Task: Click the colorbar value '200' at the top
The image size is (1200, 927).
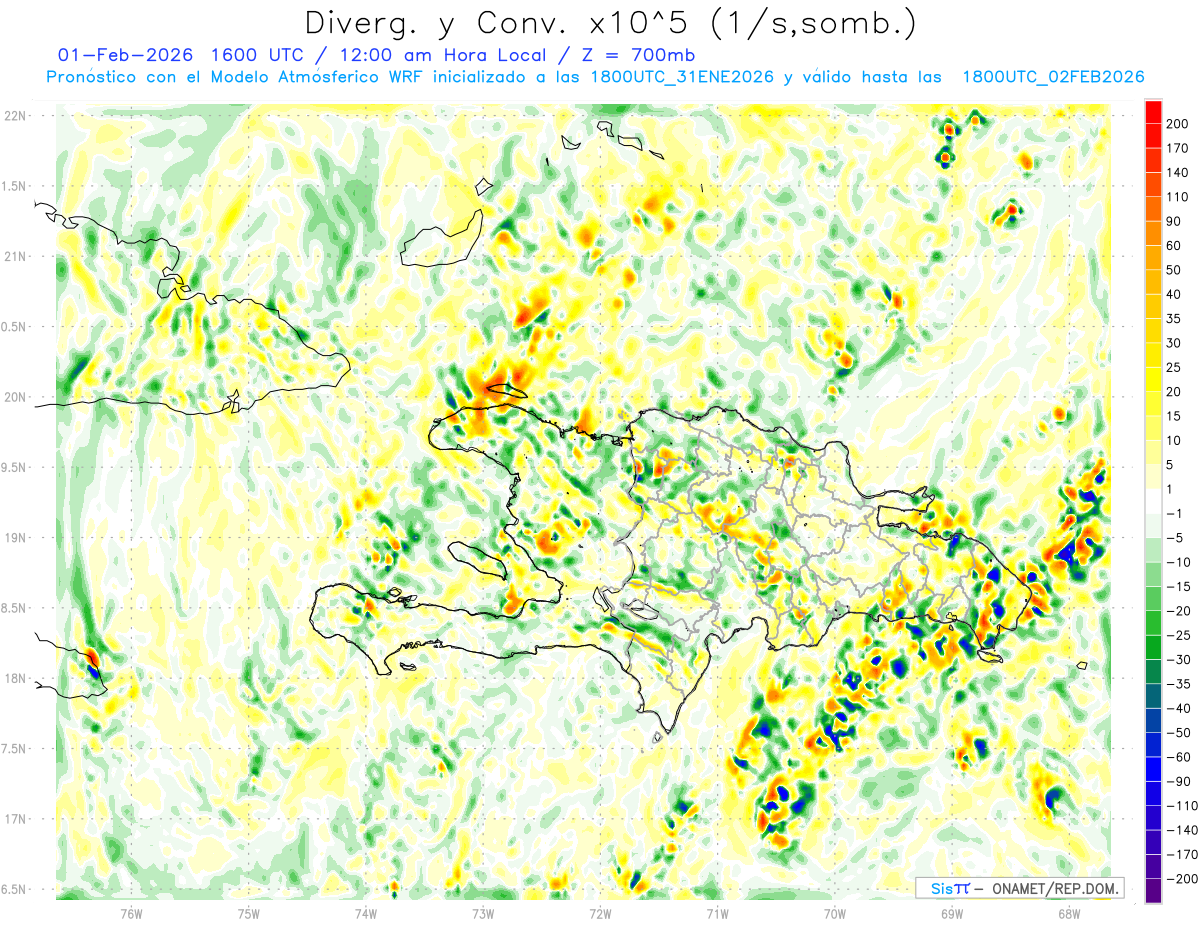Action: [1178, 124]
